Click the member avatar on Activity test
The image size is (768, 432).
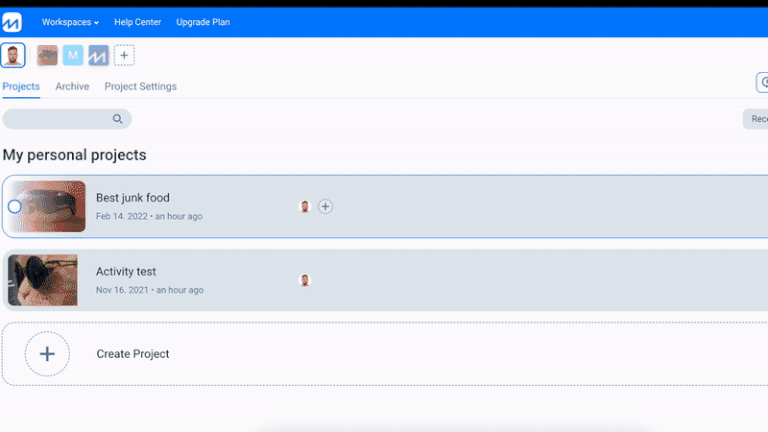point(305,280)
